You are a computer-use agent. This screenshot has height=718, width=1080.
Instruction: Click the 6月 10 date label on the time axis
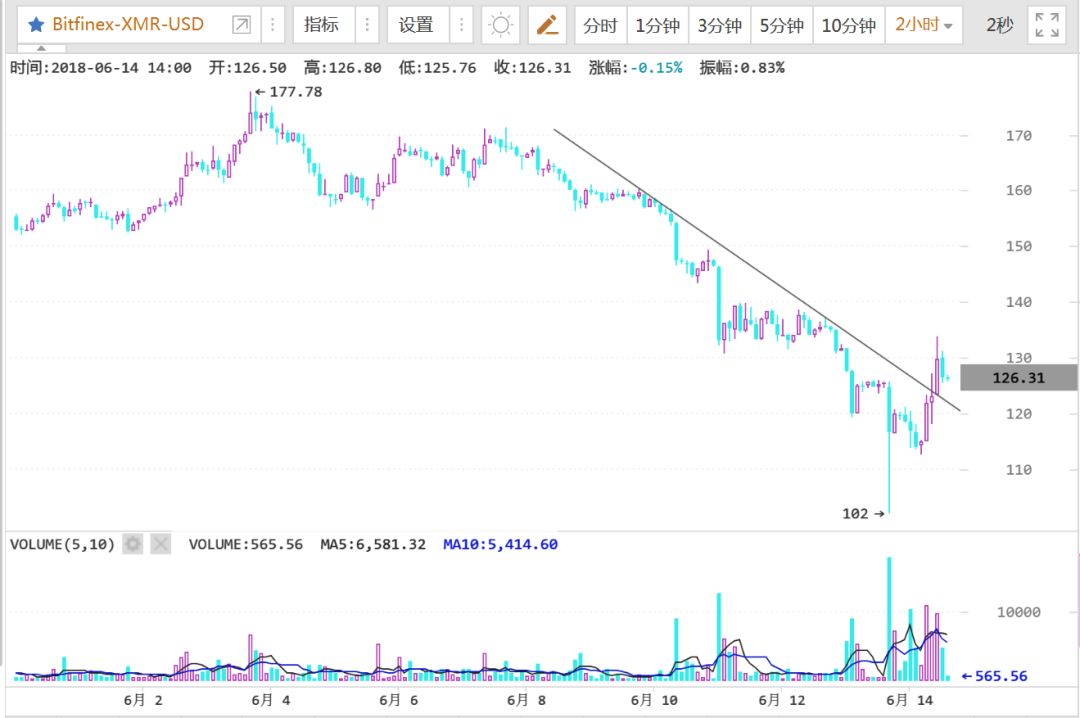click(654, 700)
